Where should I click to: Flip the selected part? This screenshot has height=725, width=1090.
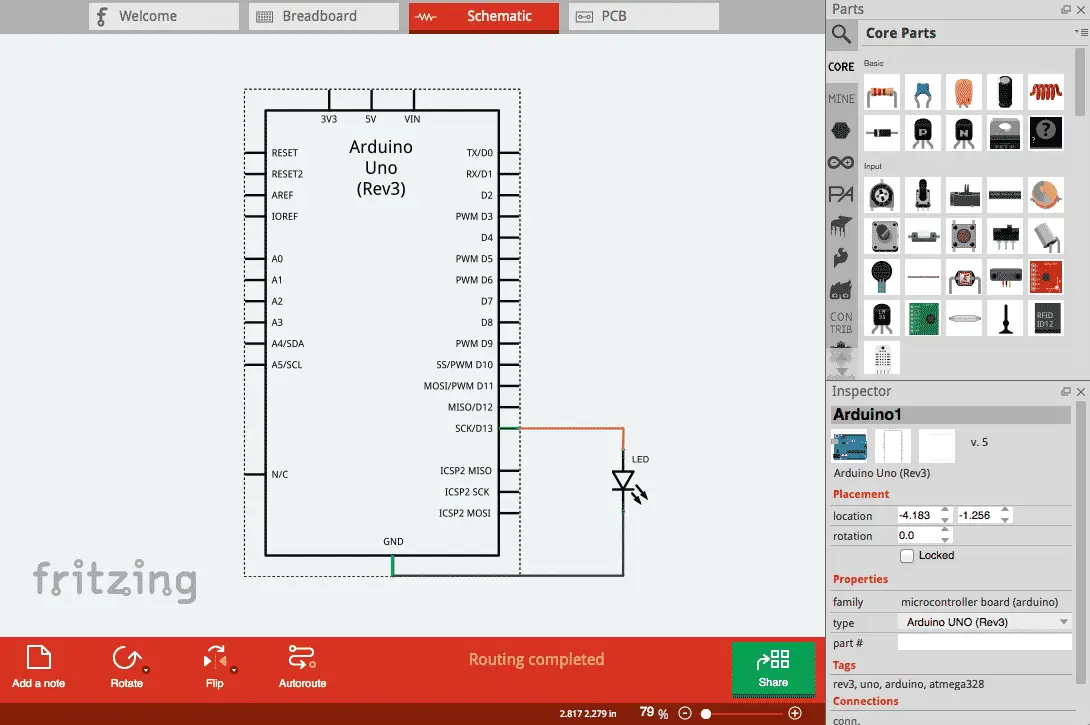(x=214, y=667)
